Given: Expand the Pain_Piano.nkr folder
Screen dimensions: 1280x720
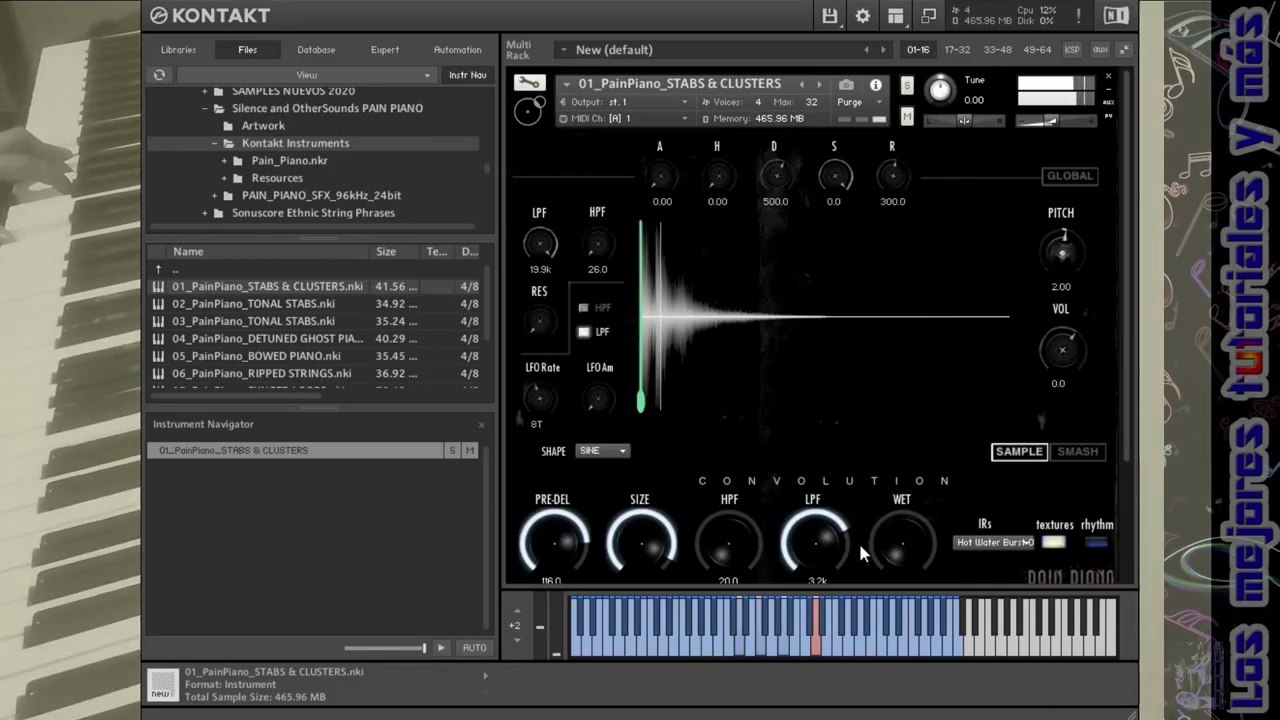Looking at the screenshot, I should [x=224, y=161].
